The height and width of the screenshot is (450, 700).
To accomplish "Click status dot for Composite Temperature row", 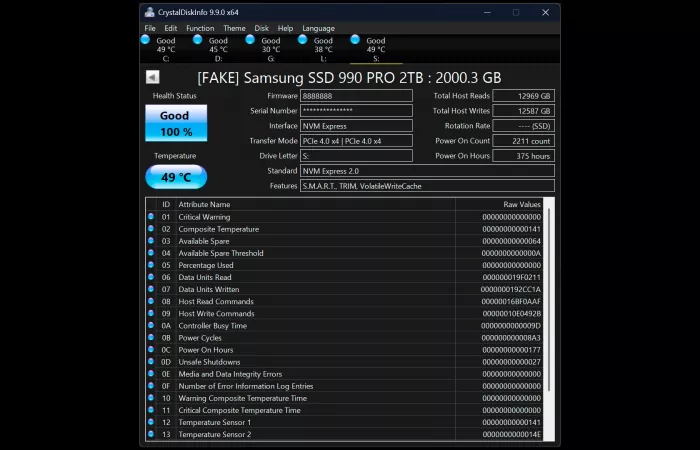I will coord(151,229).
